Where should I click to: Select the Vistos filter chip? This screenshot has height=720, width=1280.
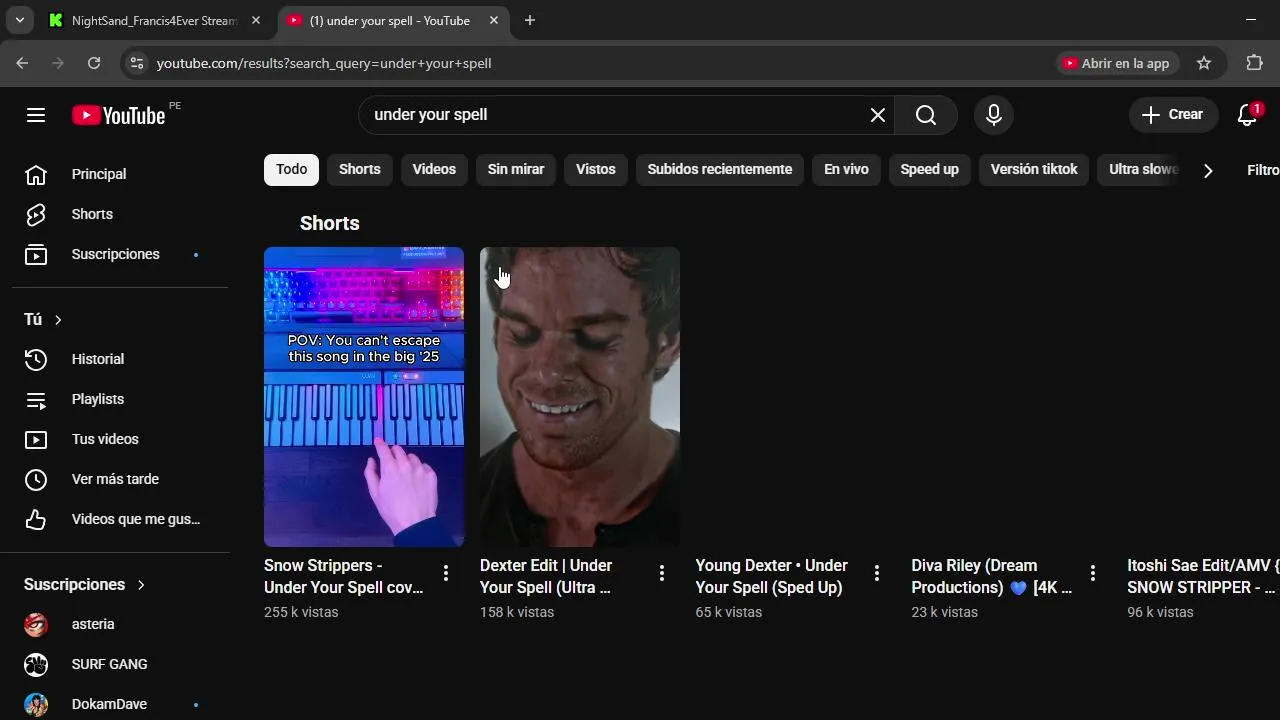coord(596,169)
